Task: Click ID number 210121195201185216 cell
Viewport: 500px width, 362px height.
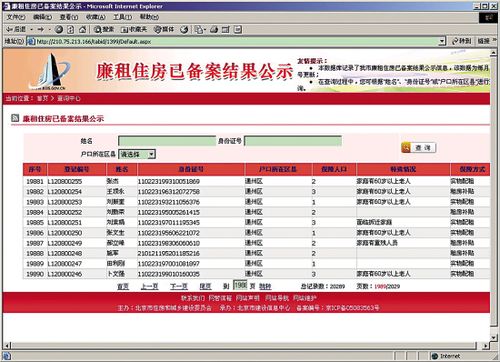Action: coord(169,253)
